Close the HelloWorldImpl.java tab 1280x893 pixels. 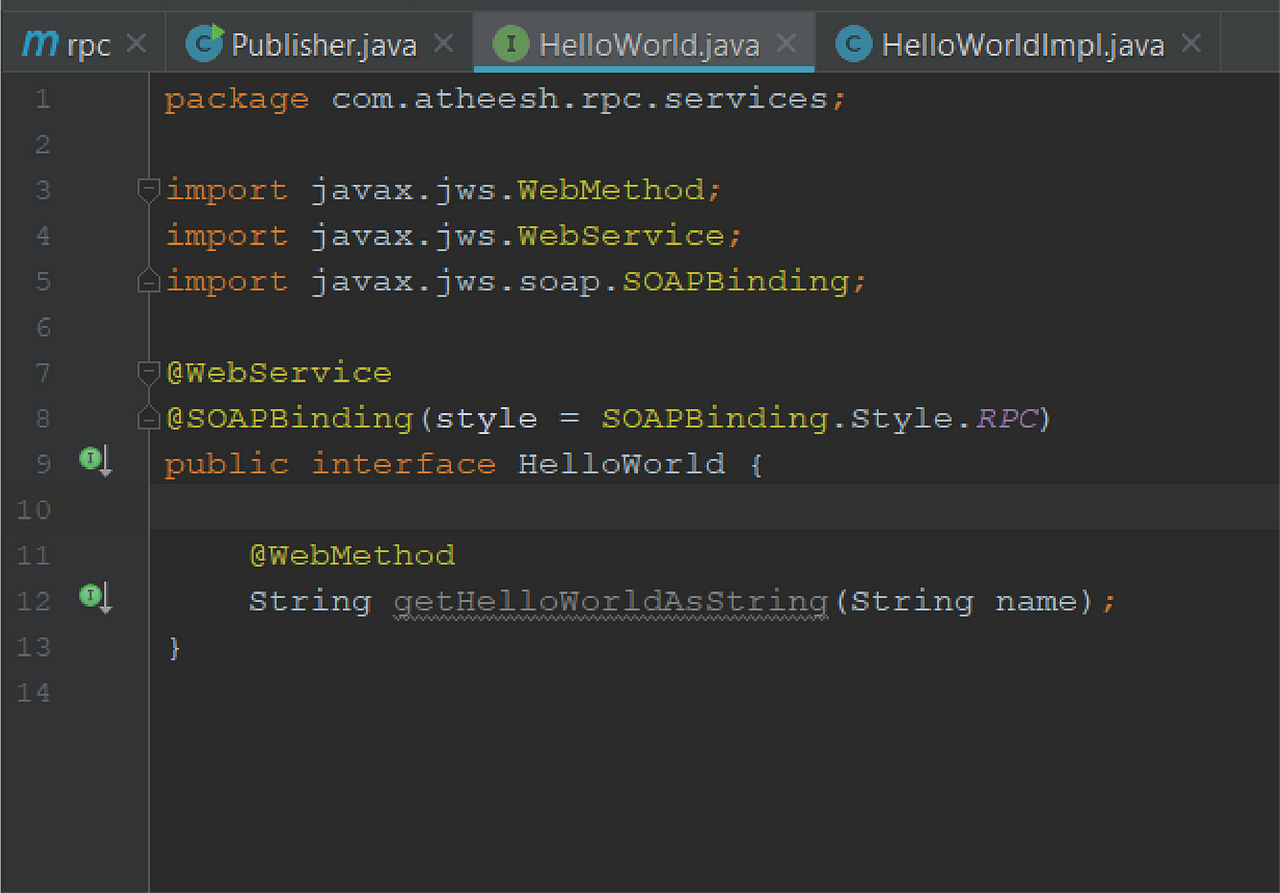(x=1191, y=43)
